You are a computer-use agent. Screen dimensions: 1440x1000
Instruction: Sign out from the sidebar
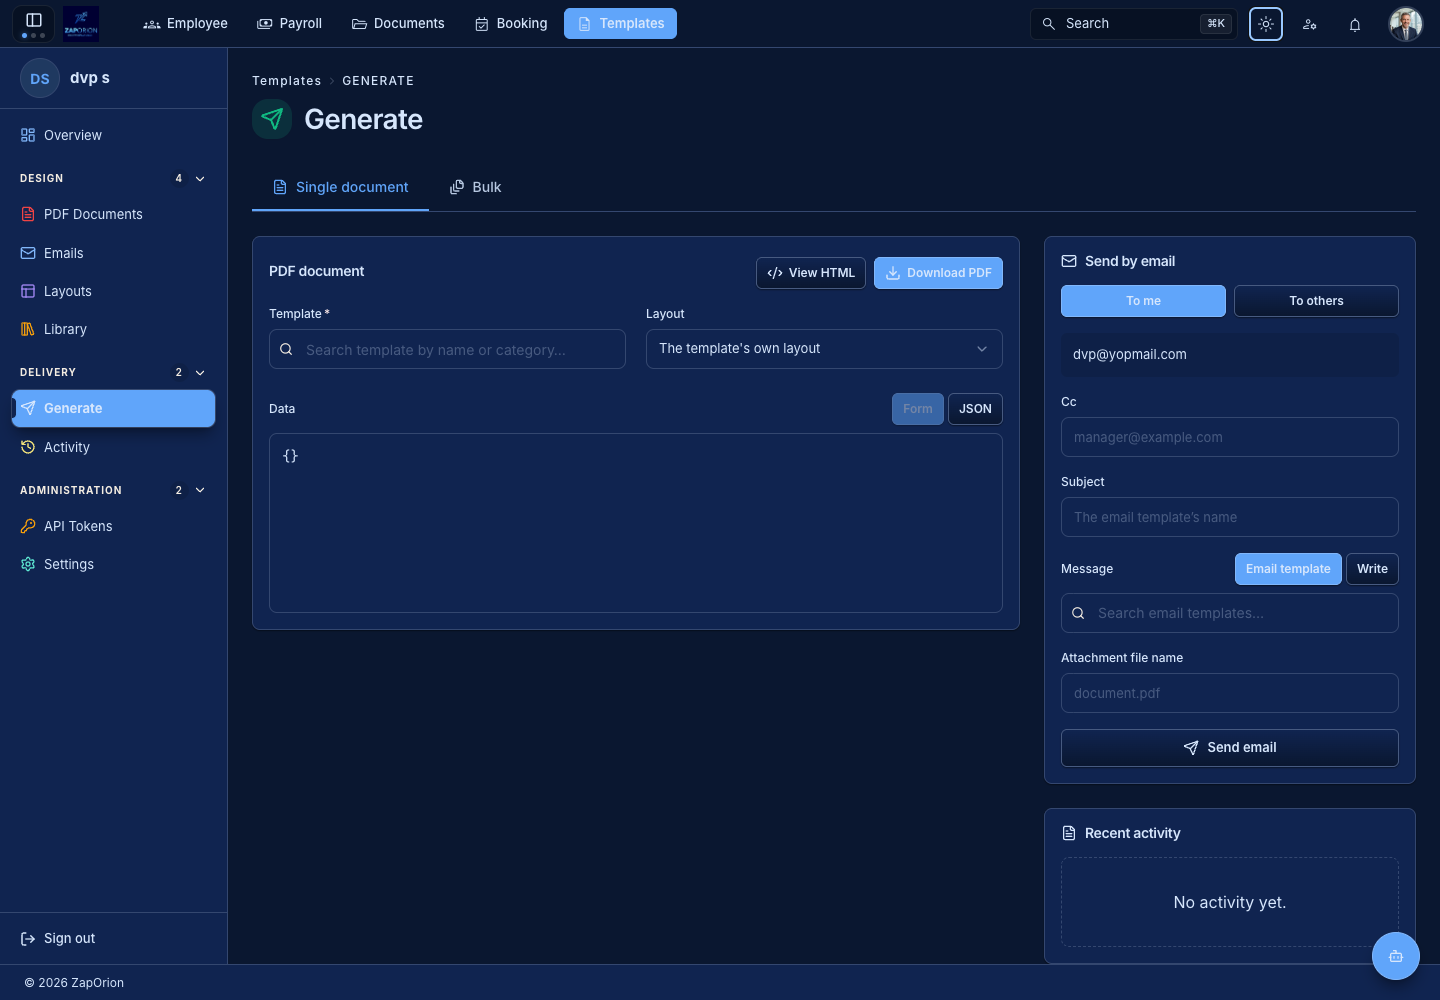click(58, 938)
